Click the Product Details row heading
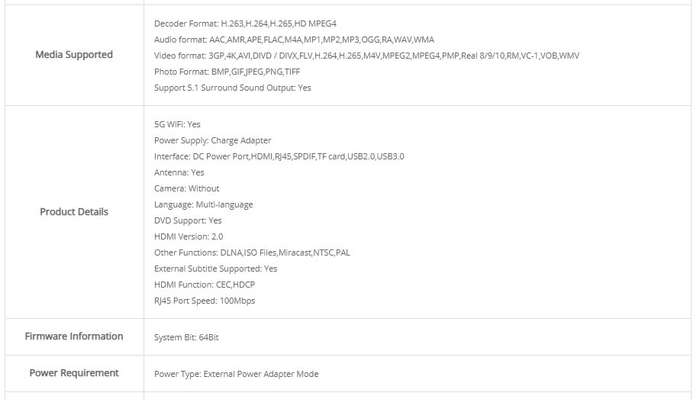 [x=74, y=212]
